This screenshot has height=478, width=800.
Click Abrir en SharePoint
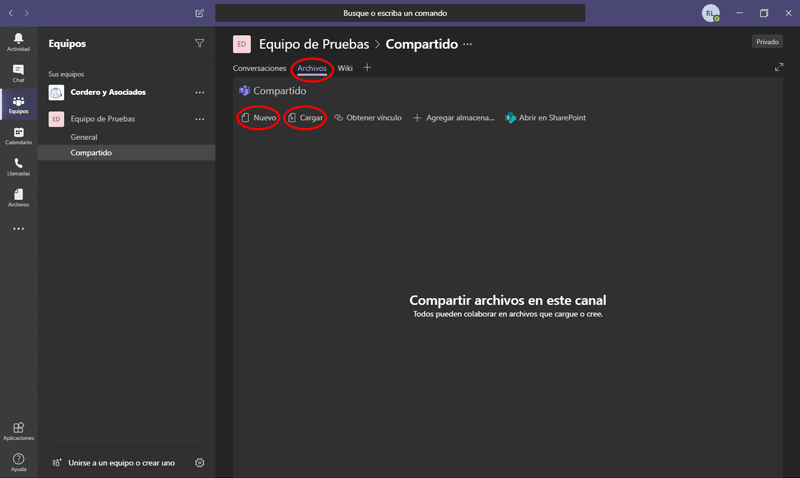[x=545, y=118]
